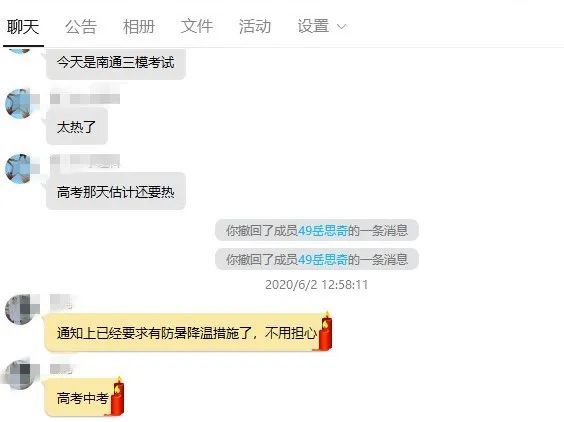The image size is (564, 422).
Task: Select the 高考那天估计还要热 message bubble
Action: click(116, 192)
